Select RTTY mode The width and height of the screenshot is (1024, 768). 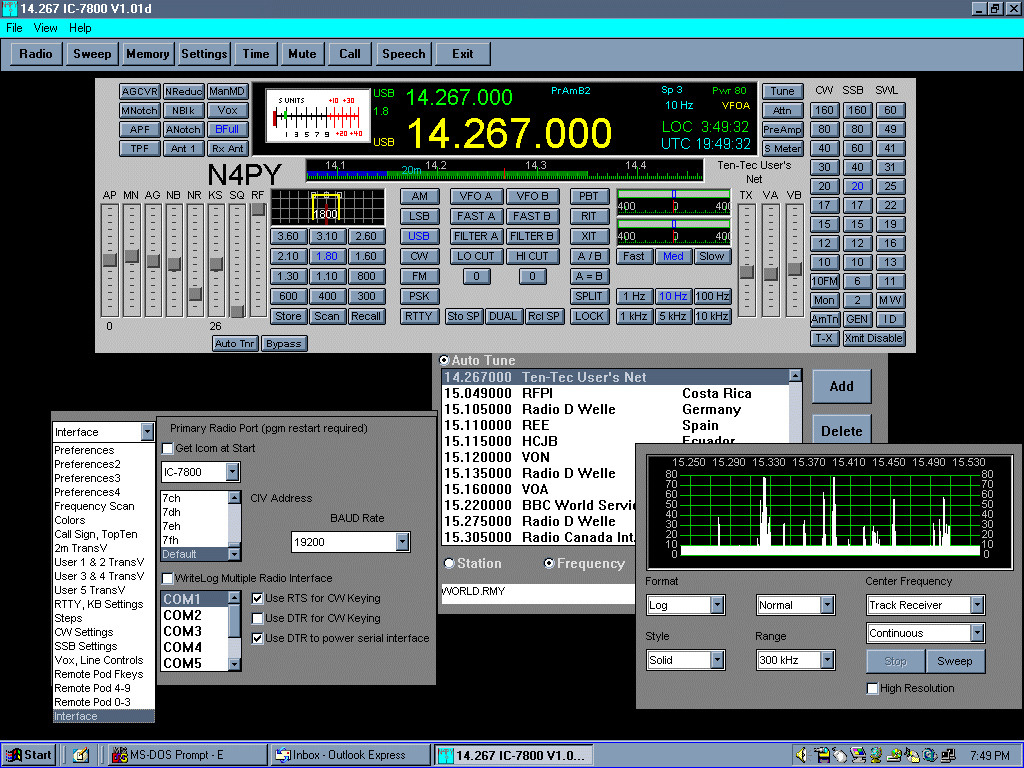pyautogui.click(x=419, y=316)
